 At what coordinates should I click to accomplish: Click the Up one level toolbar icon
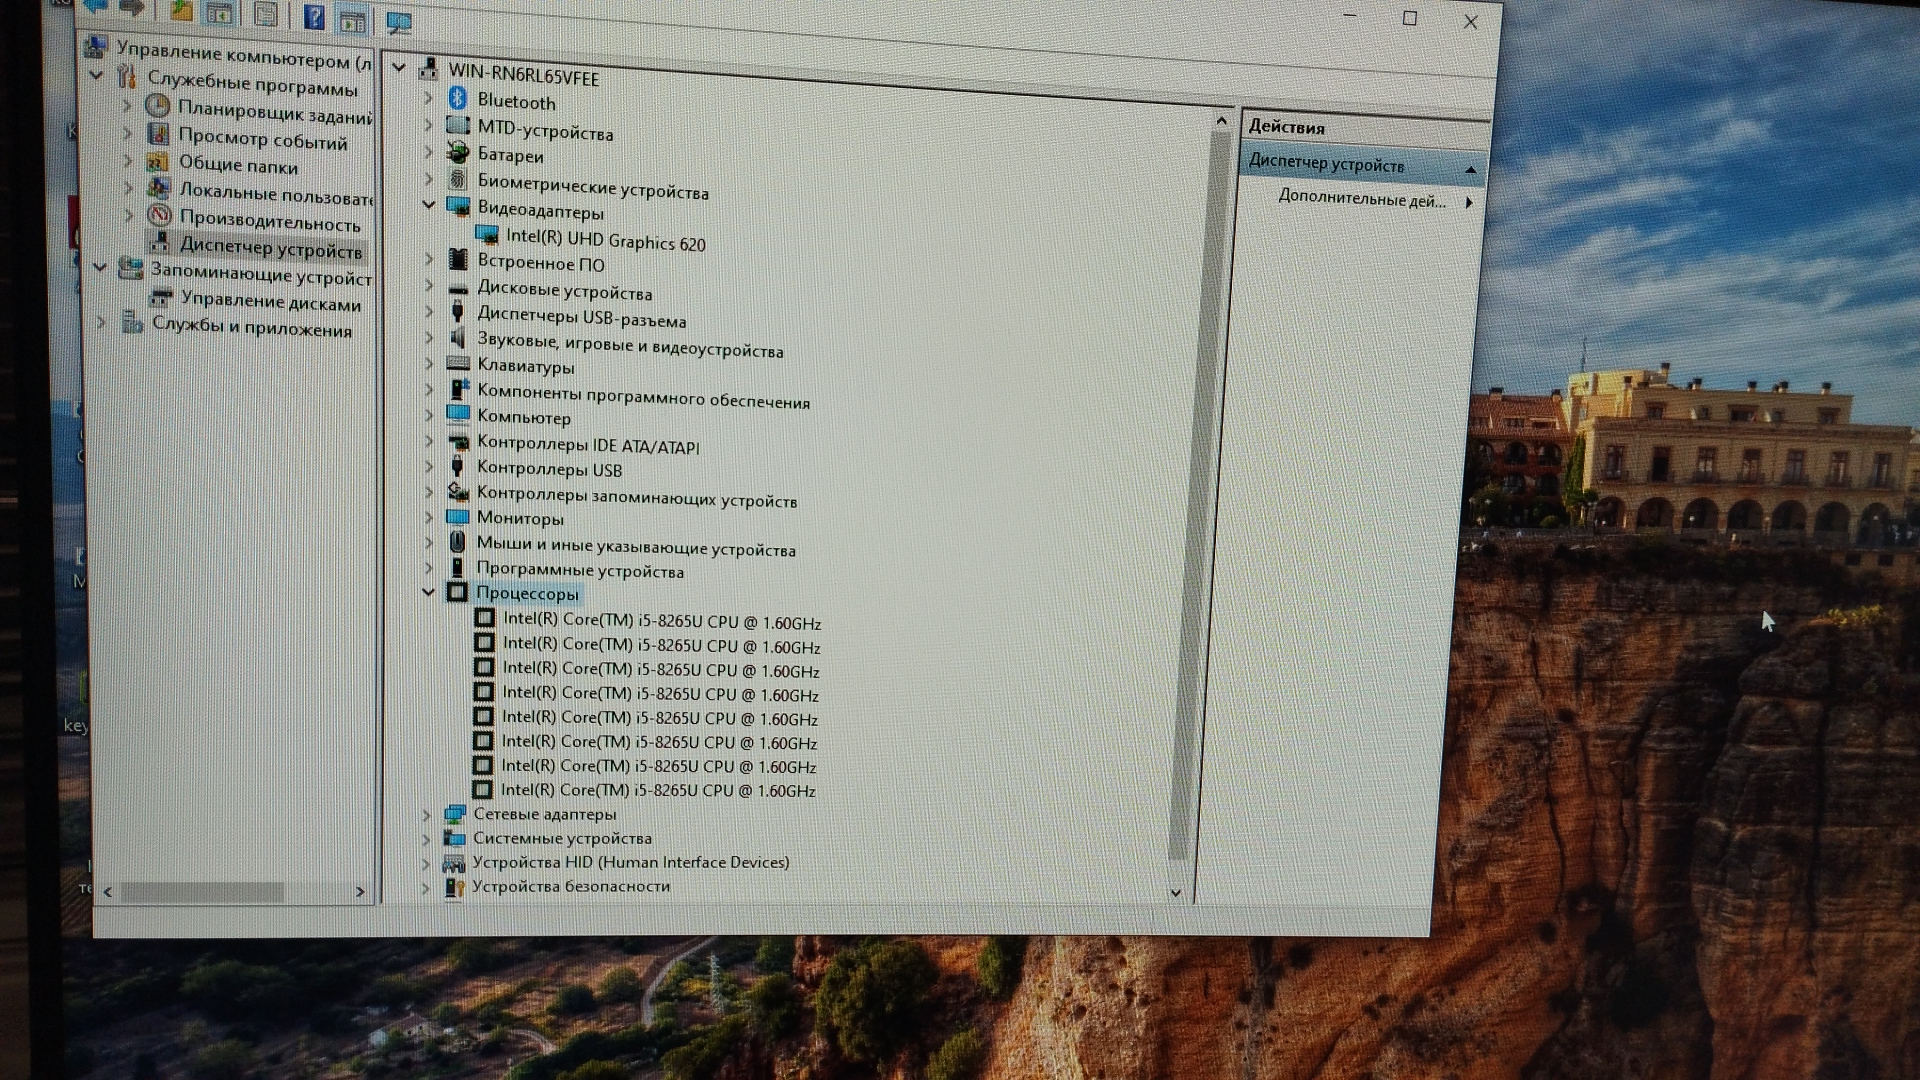pyautogui.click(x=181, y=11)
